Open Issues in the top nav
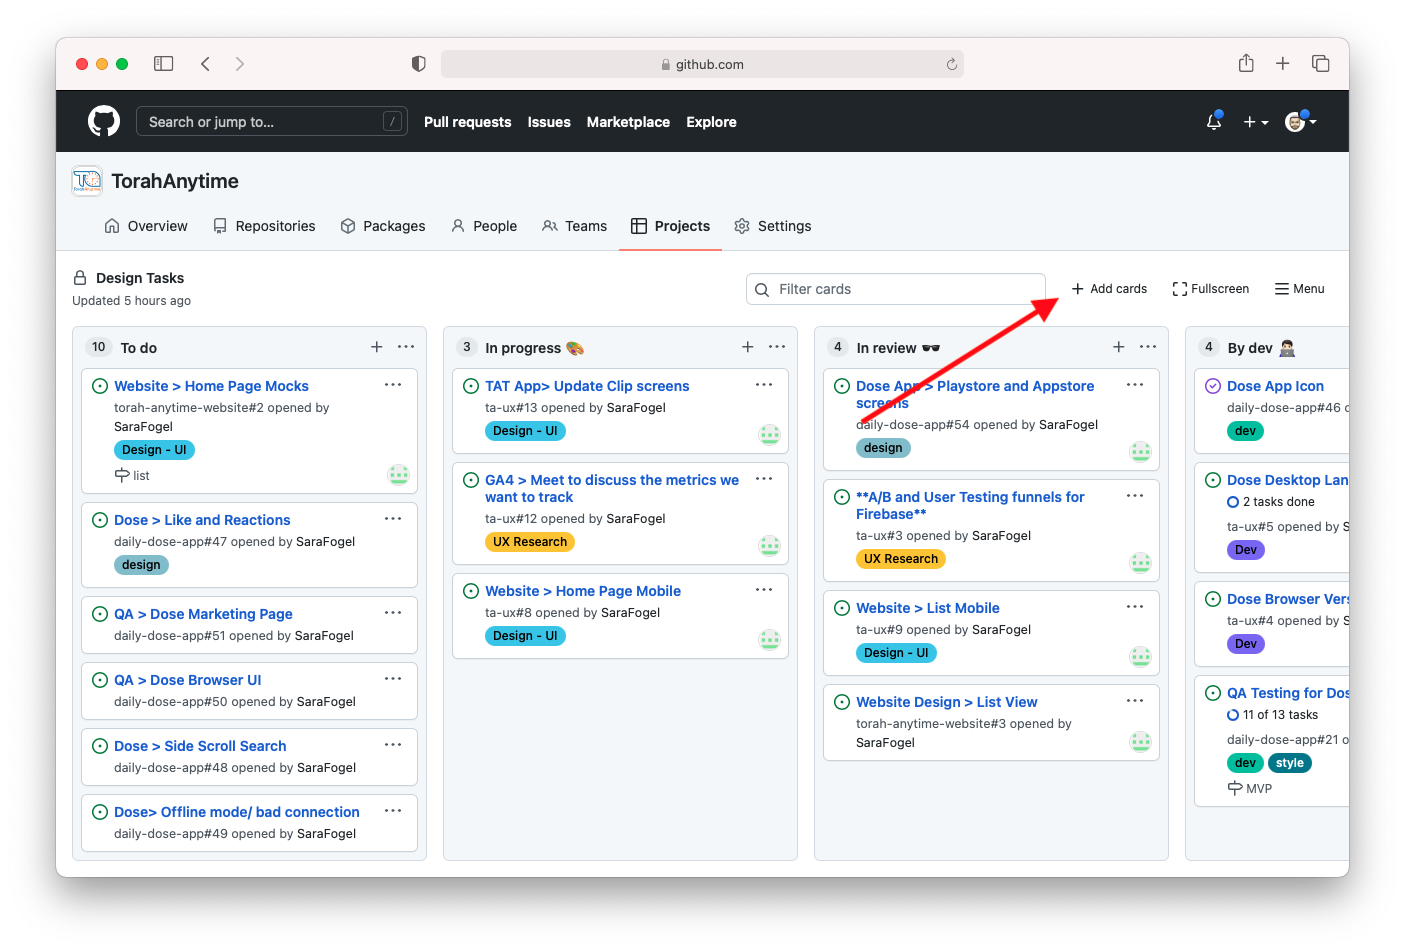This screenshot has height=951, width=1405. (x=549, y=122)
